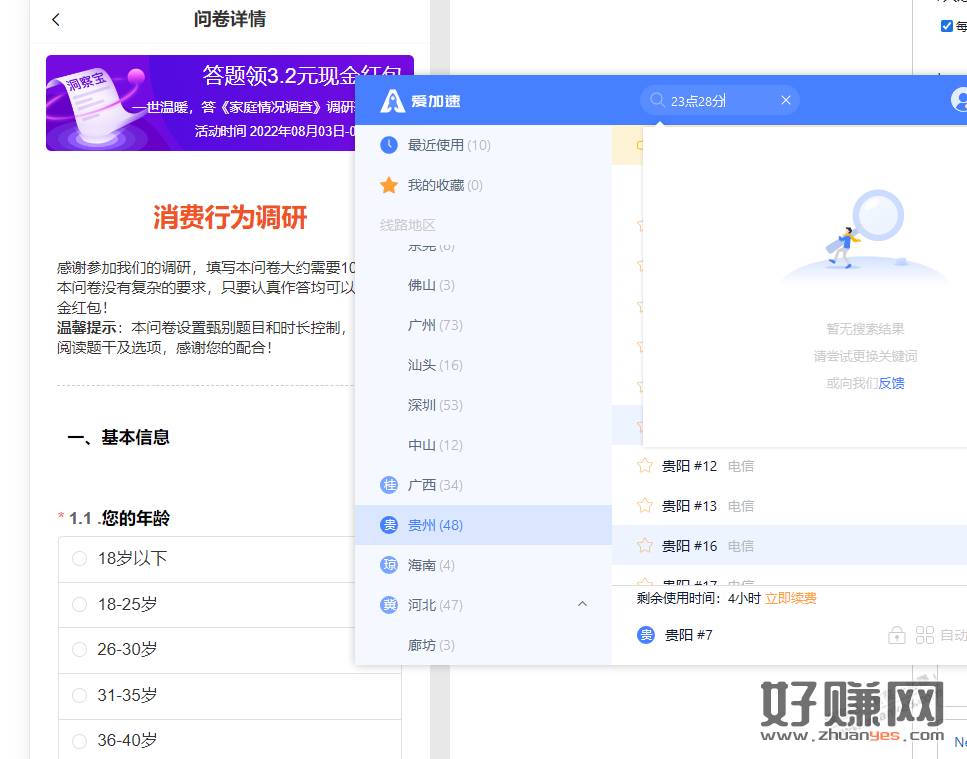The height and width of the screenshot is (759, 967).
Task: Focus the search field containing 23点28分
Action: pos(720,100)
